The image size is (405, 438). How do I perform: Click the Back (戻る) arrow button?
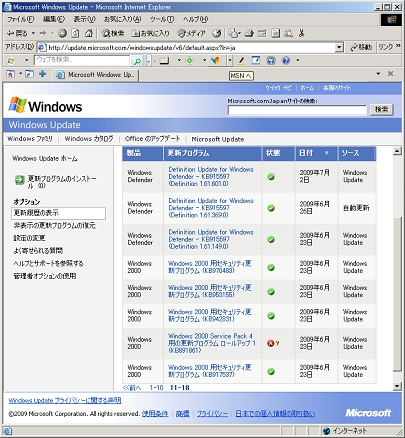(x=17, y=33)
